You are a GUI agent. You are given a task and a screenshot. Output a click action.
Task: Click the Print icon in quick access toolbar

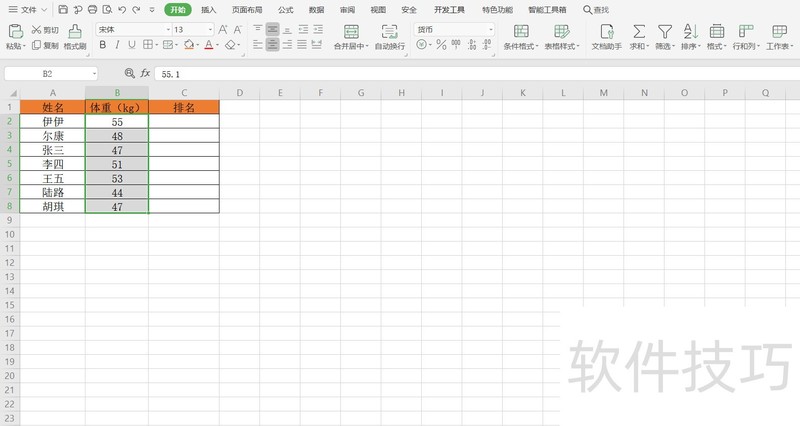92,9
